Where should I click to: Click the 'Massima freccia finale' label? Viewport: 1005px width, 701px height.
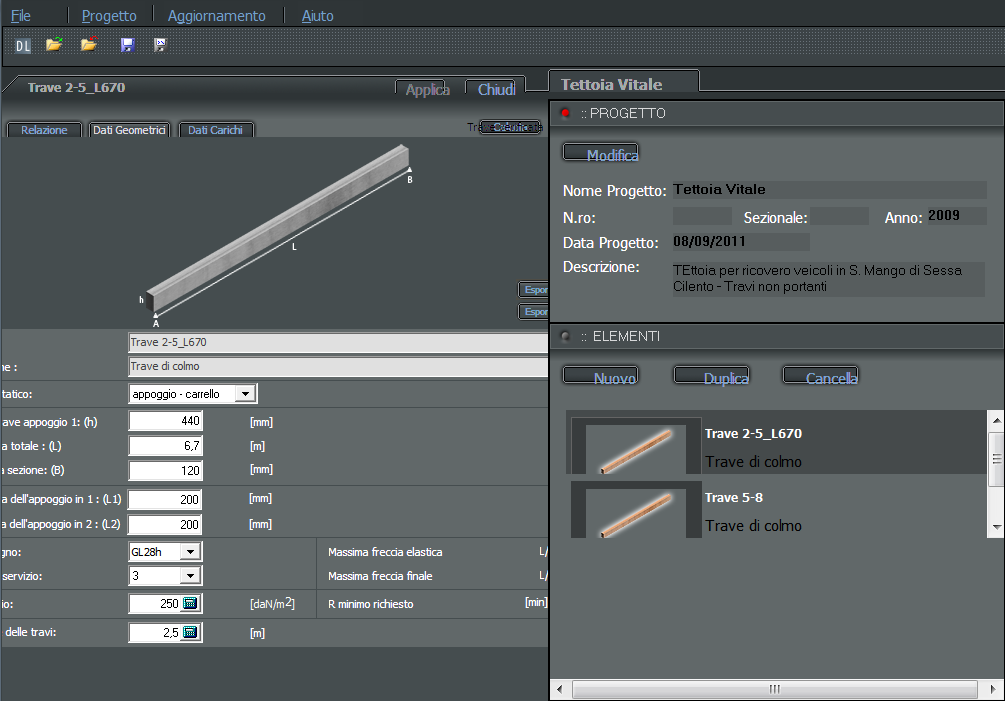point(380,576)
